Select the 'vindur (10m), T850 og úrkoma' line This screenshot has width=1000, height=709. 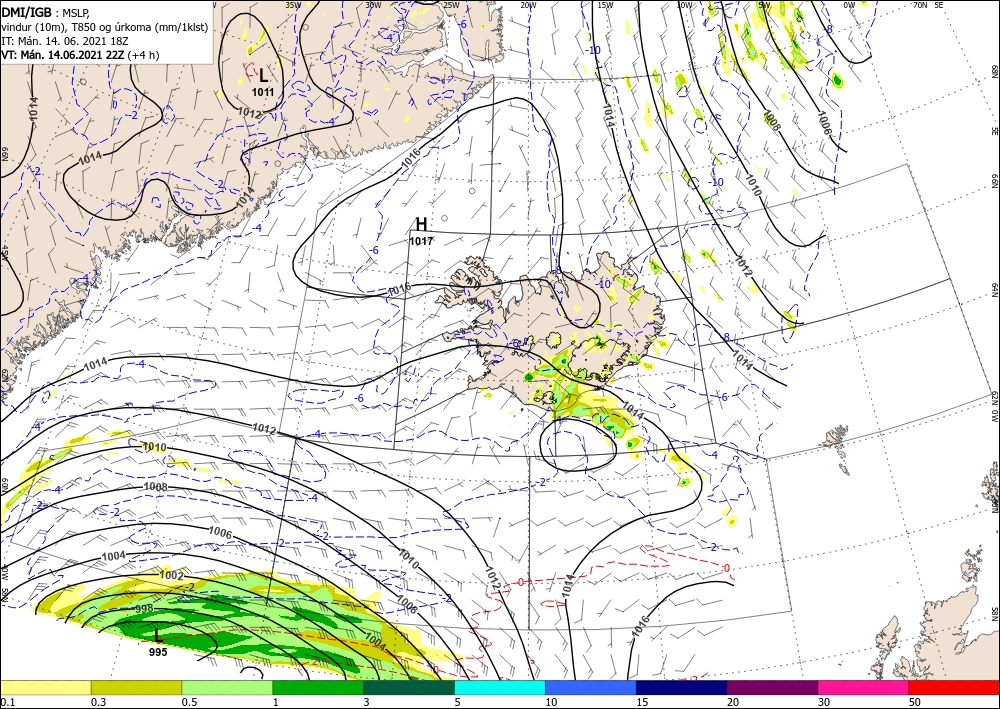[105, 27]
